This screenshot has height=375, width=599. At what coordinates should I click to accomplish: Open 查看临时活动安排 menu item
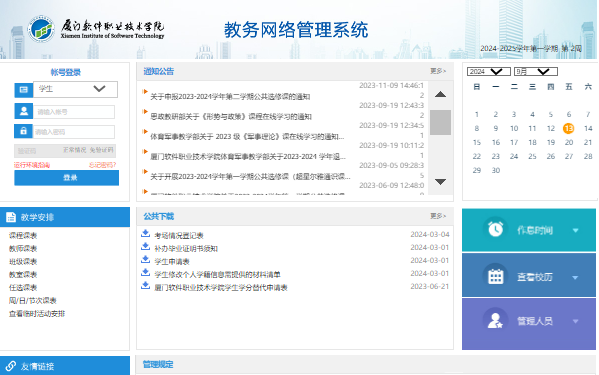point(37,314)
